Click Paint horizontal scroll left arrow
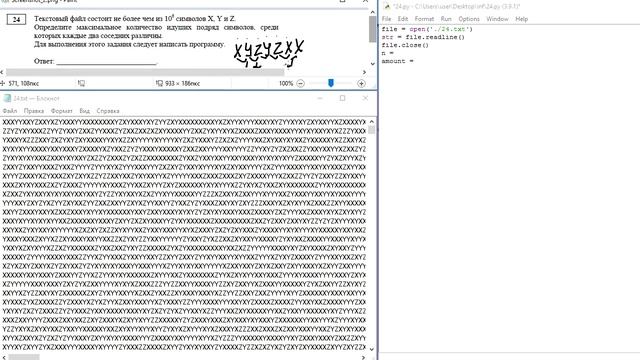 tap(2, 72)
